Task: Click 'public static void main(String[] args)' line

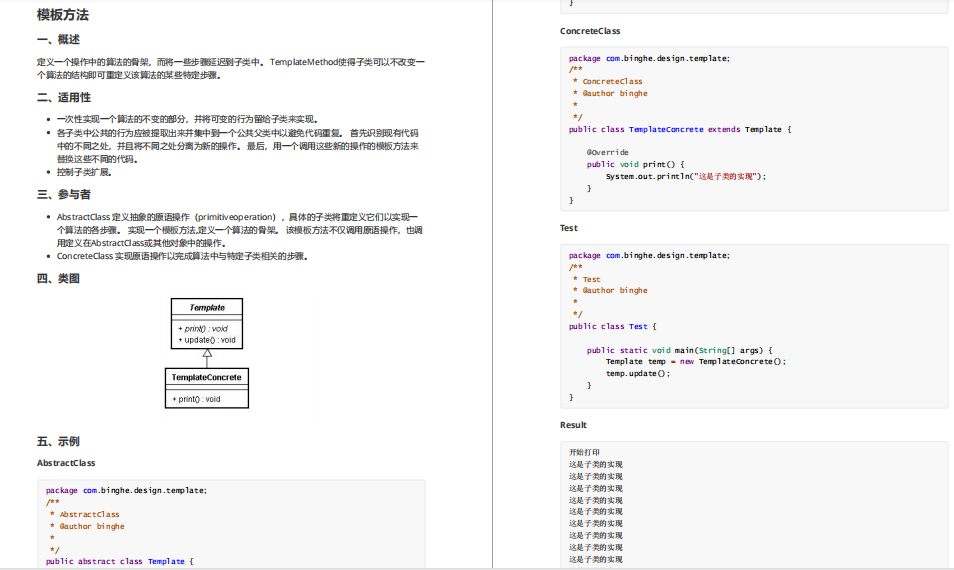Action: pos(680,350)
